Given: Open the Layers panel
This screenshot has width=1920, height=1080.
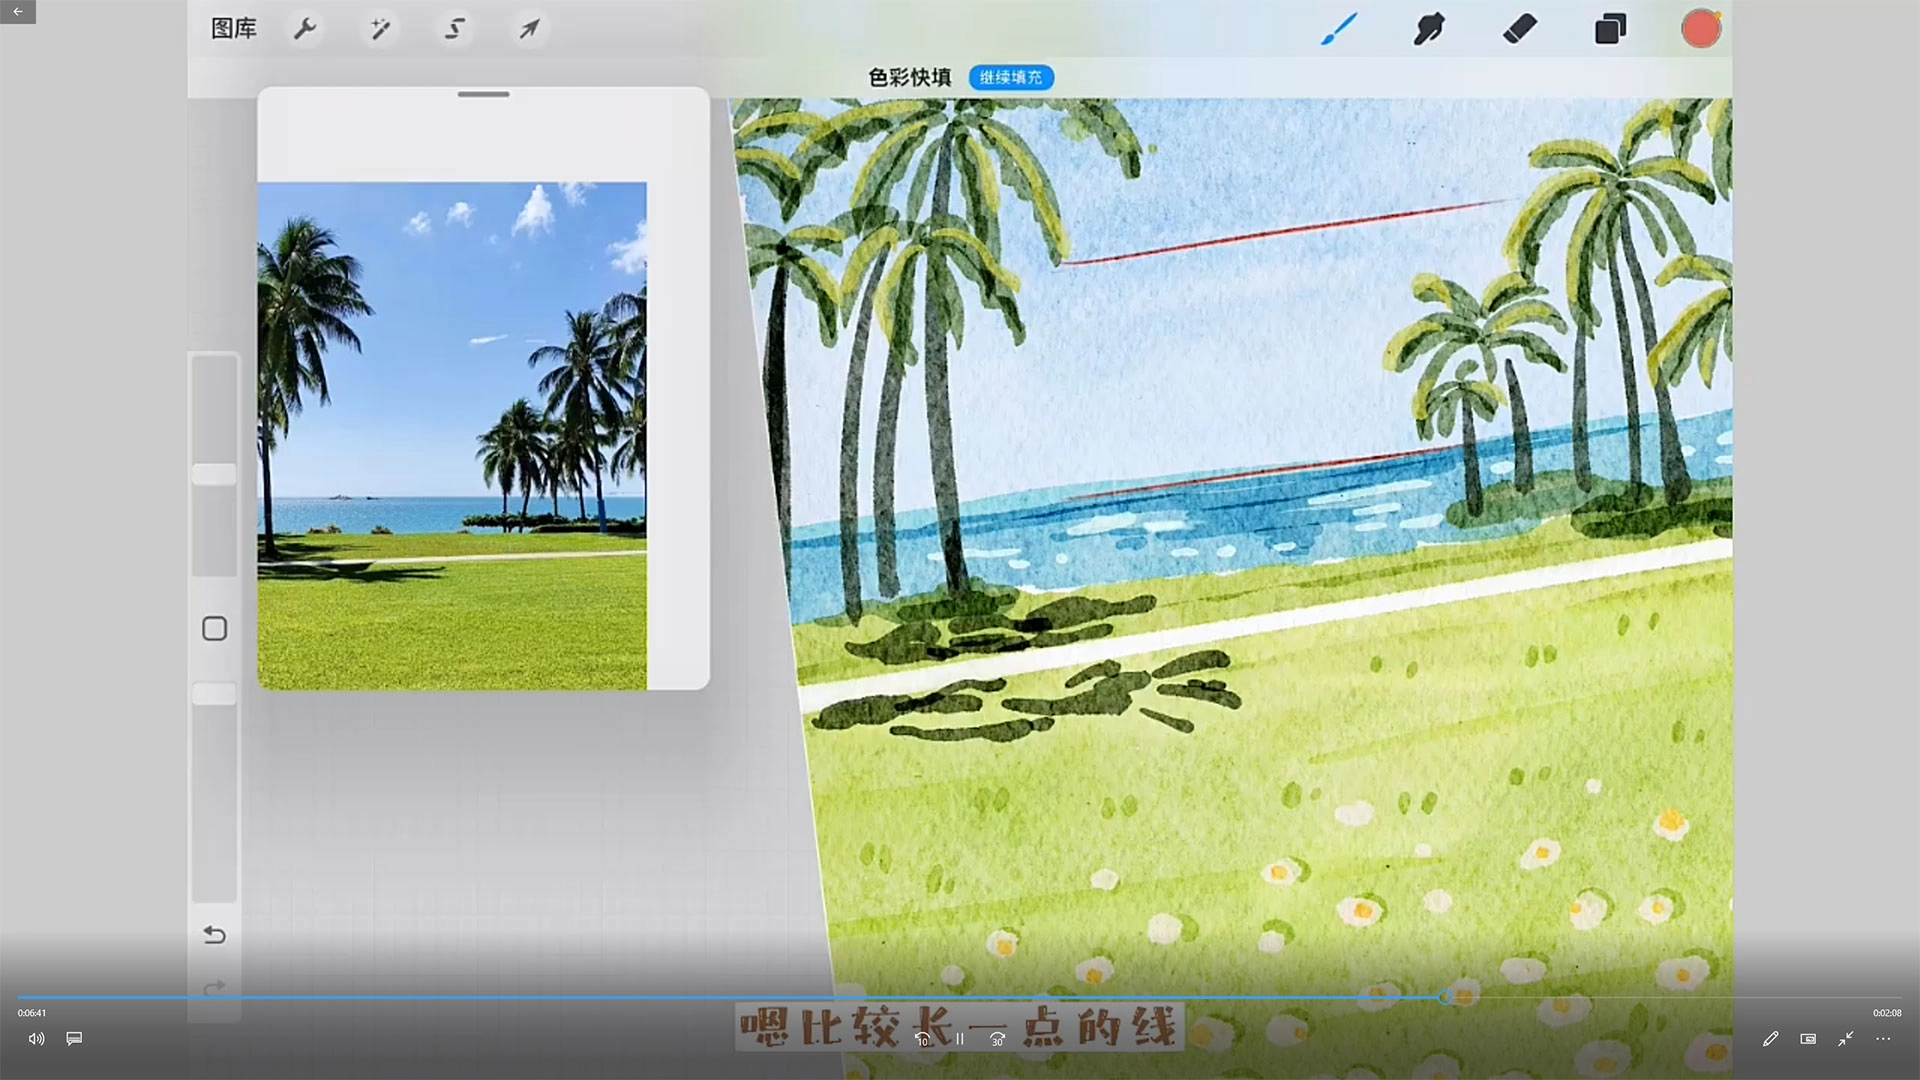Looking at the screenshot, I should (x=1610, y=28).
